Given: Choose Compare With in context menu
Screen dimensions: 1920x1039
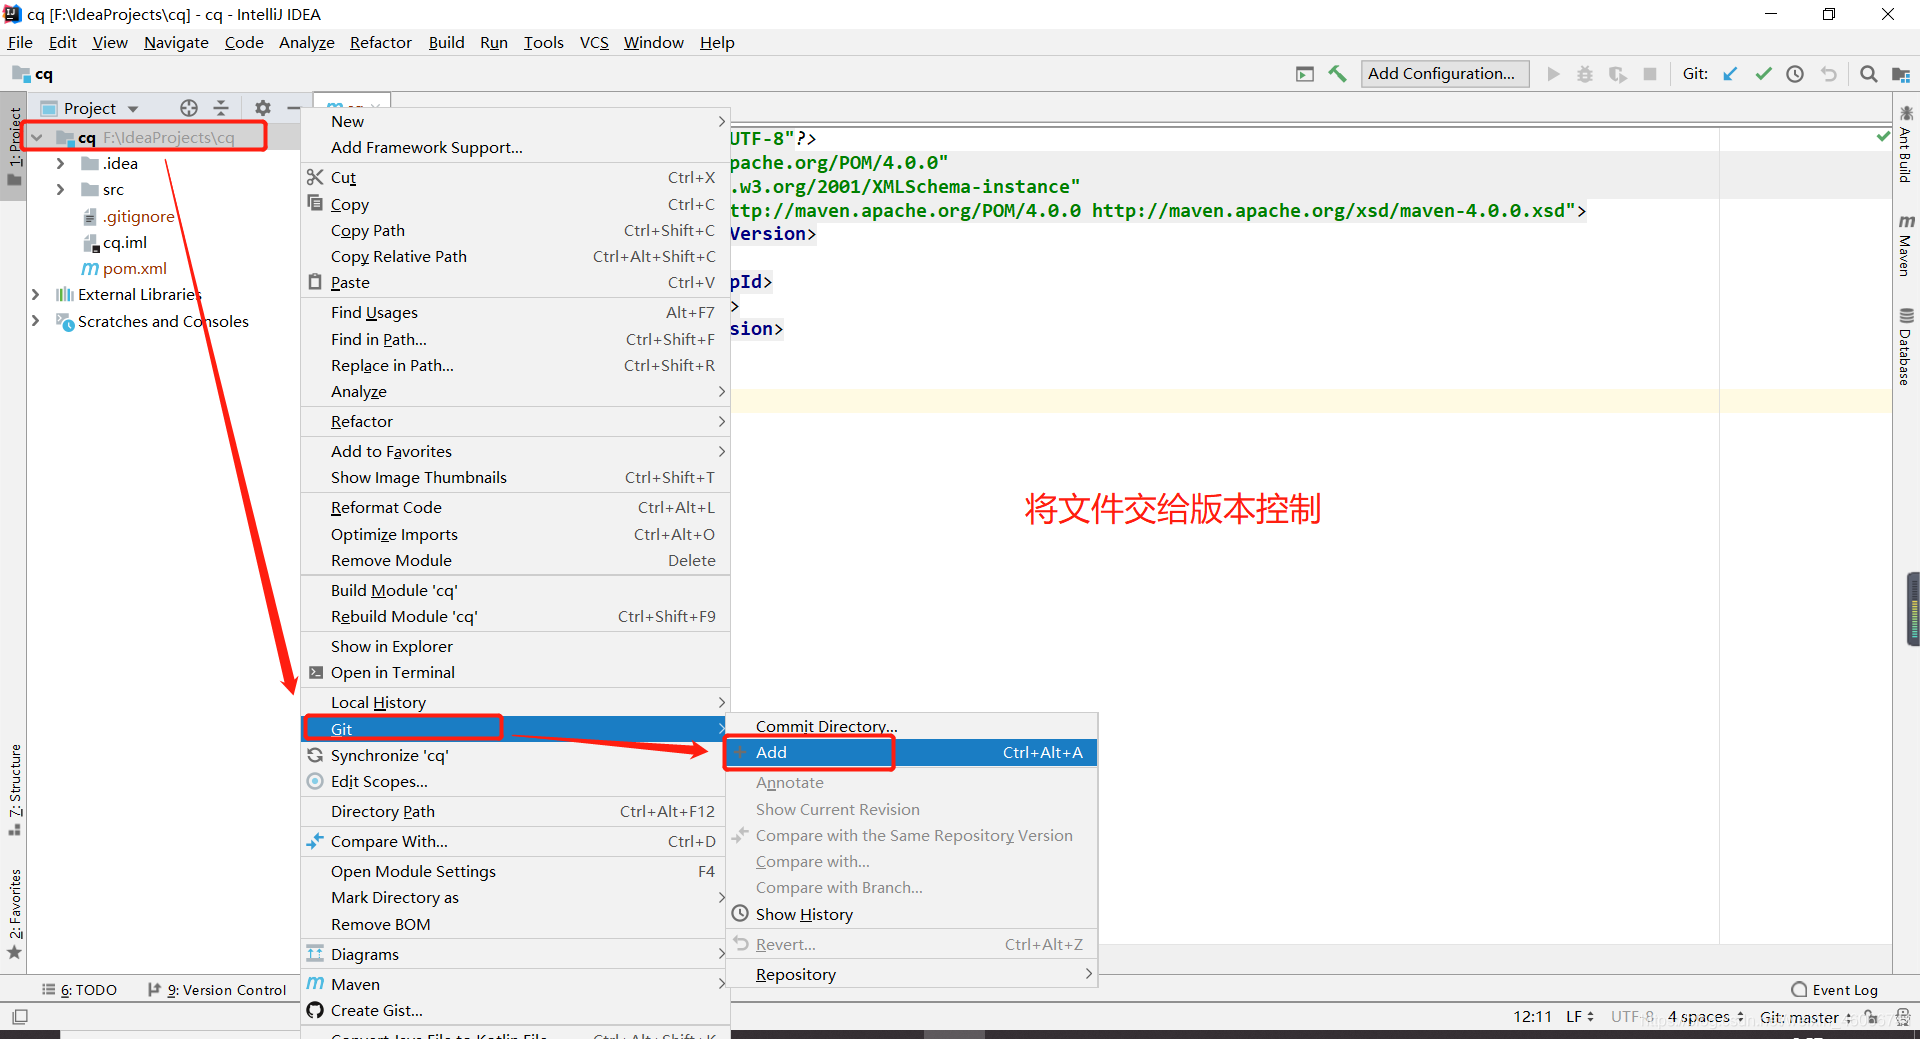Looking at the screenshot, I should 515,842.
